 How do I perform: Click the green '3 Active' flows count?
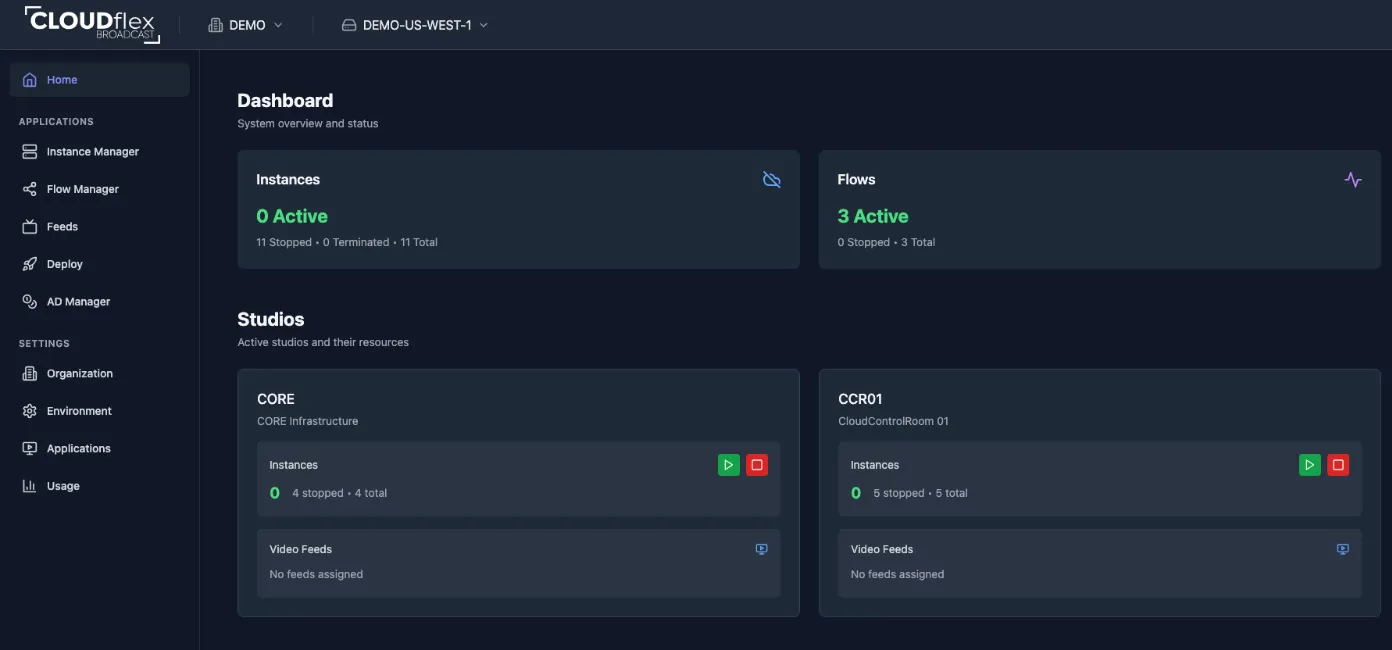point(873,216)
